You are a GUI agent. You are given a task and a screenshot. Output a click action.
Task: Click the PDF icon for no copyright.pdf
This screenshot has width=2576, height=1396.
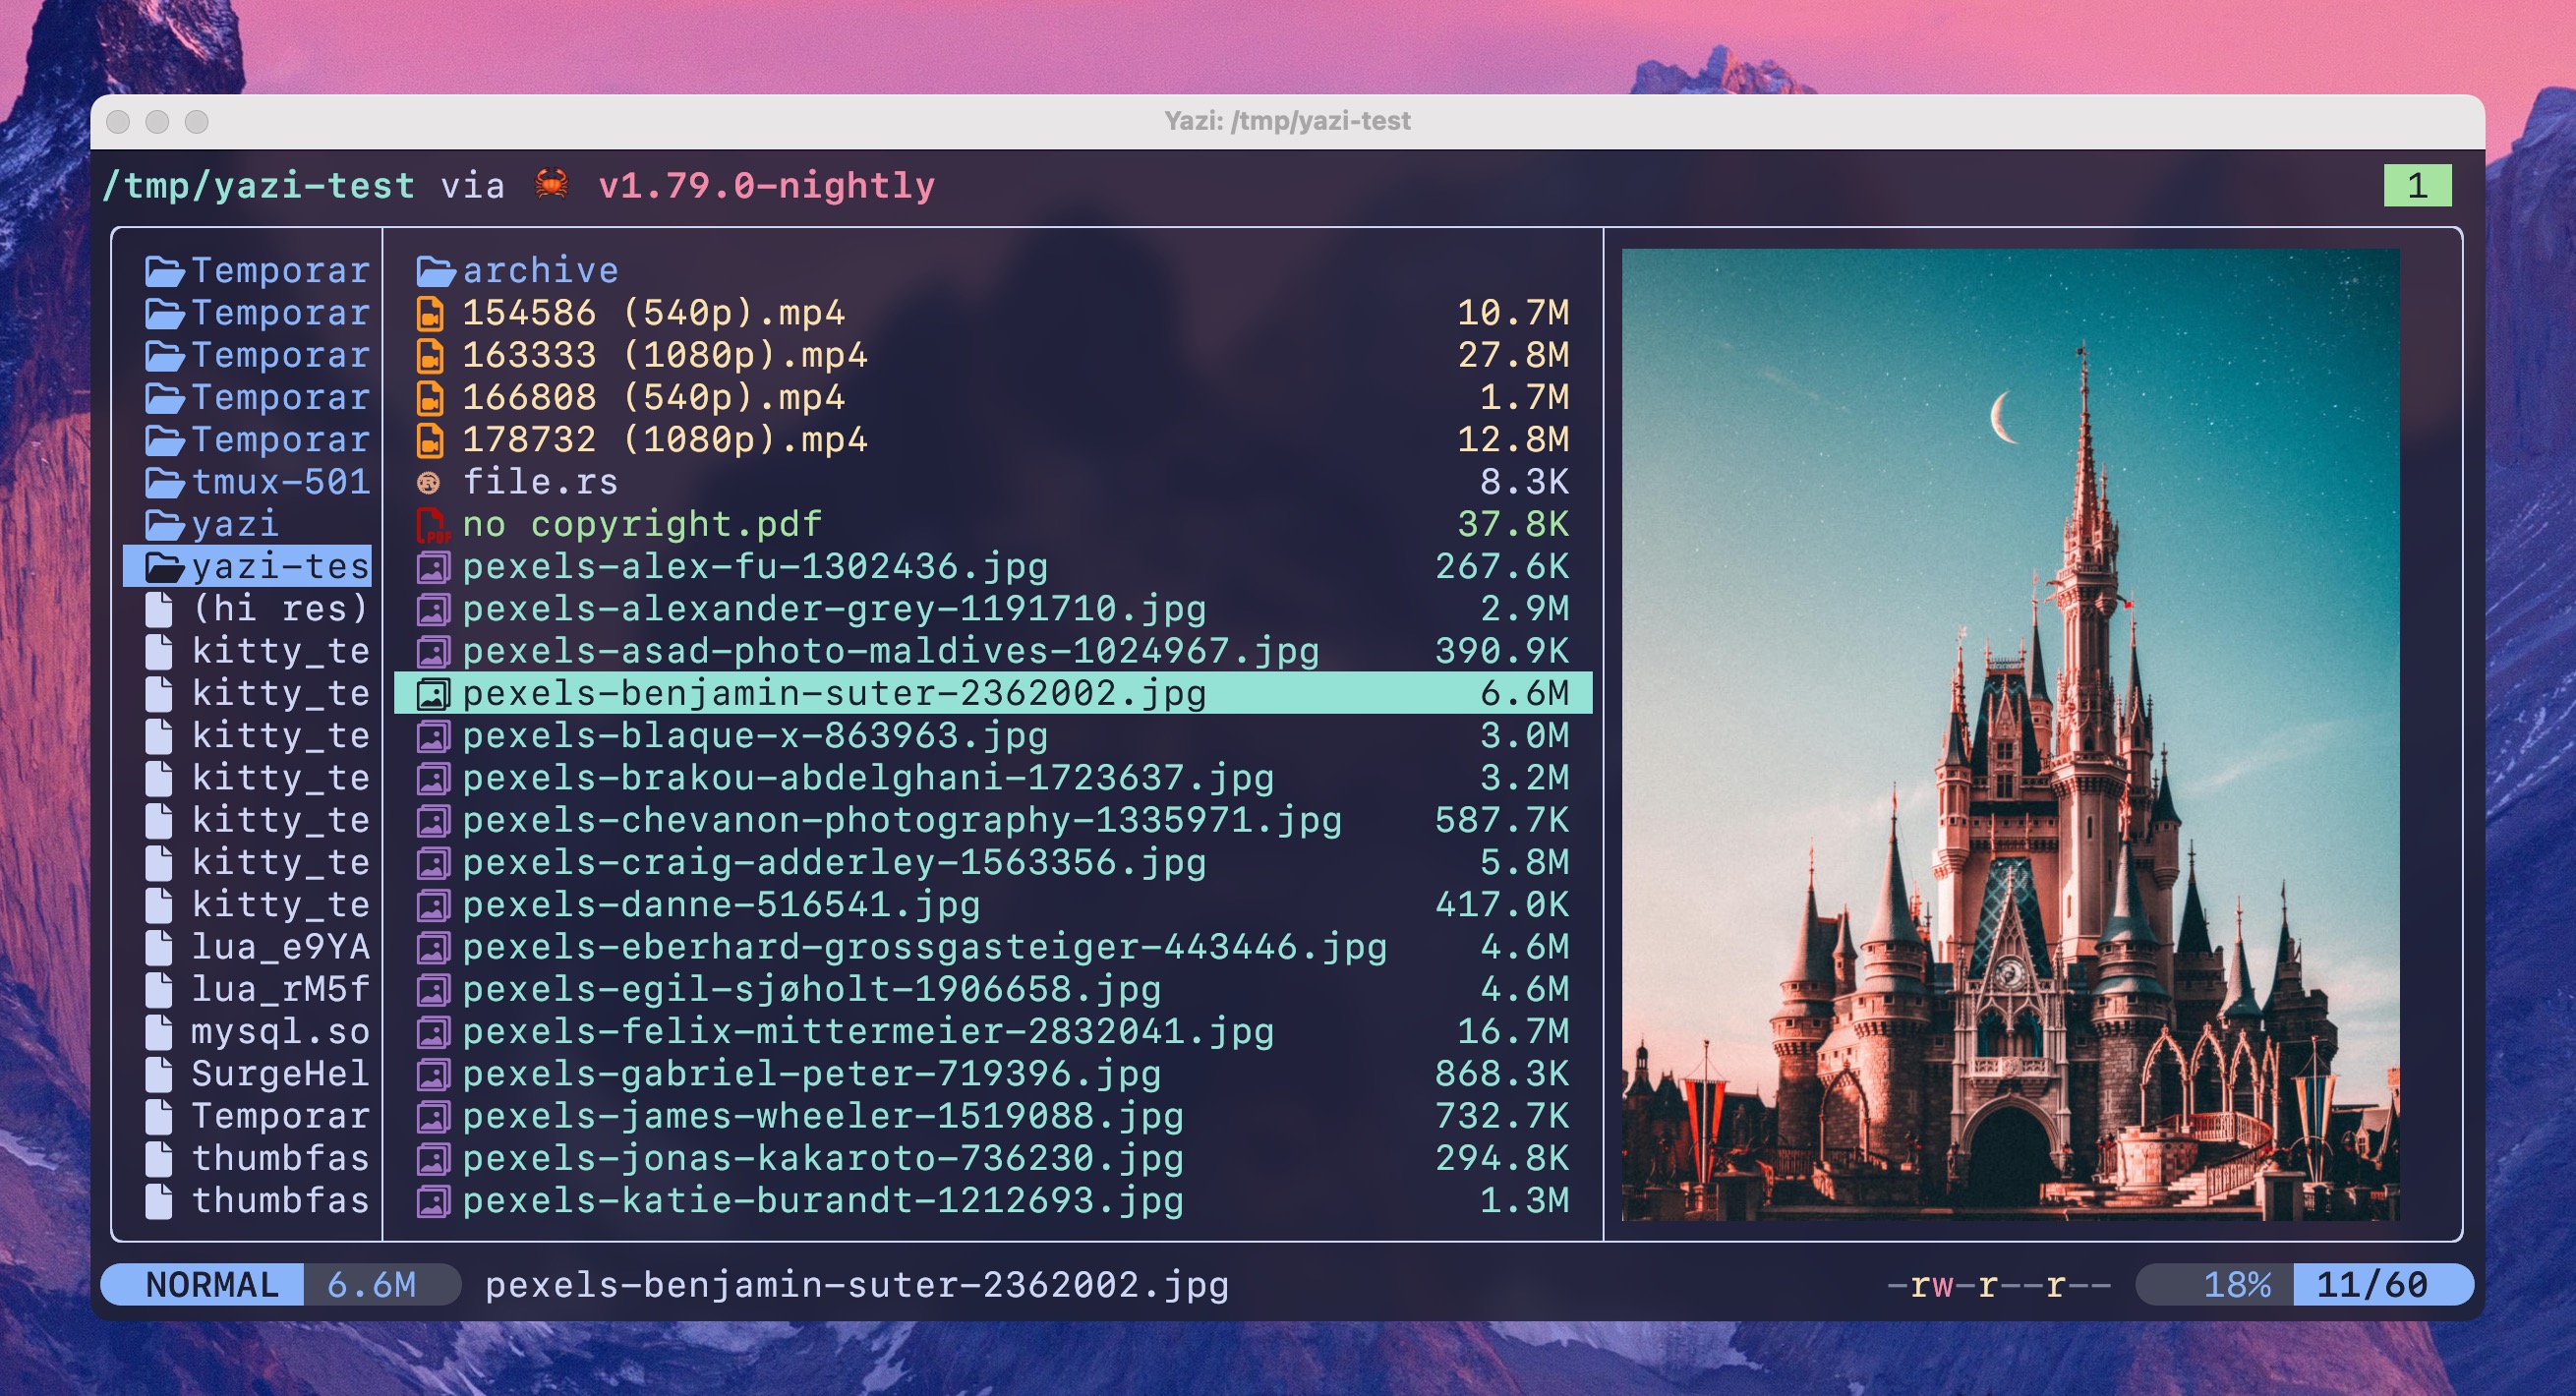432,523
